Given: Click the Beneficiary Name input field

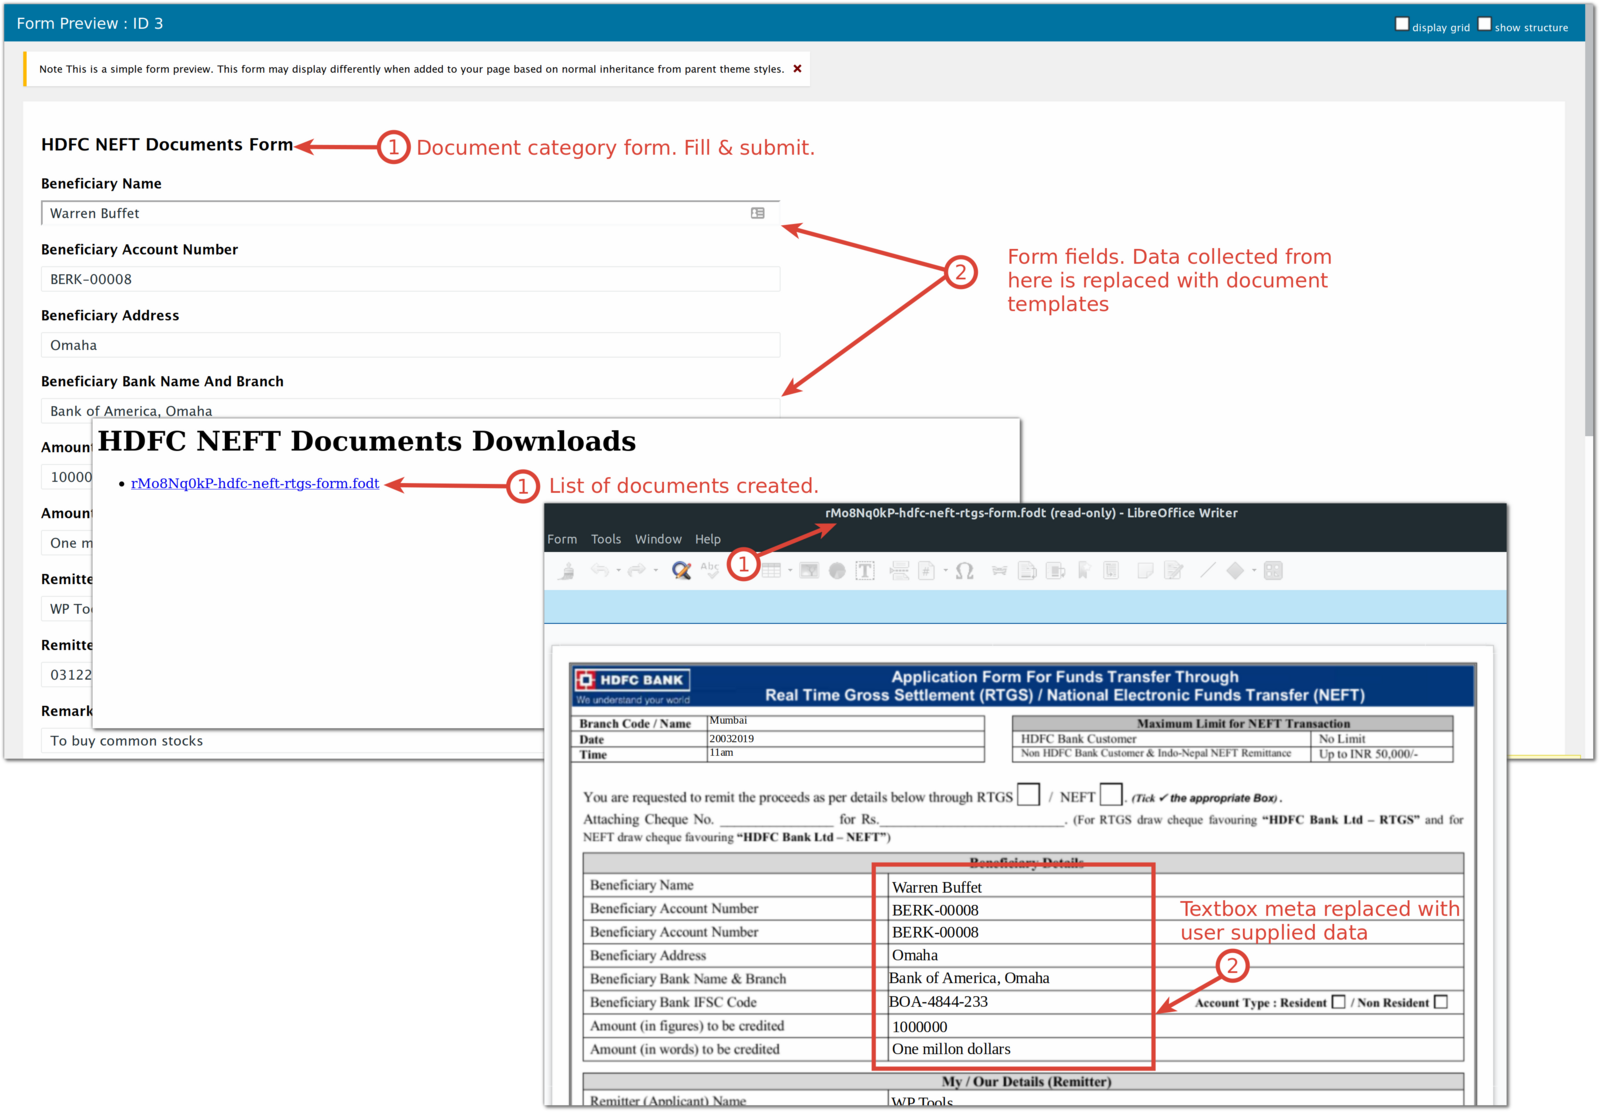Looking at the screenshot, I should [x=400, y=213].
